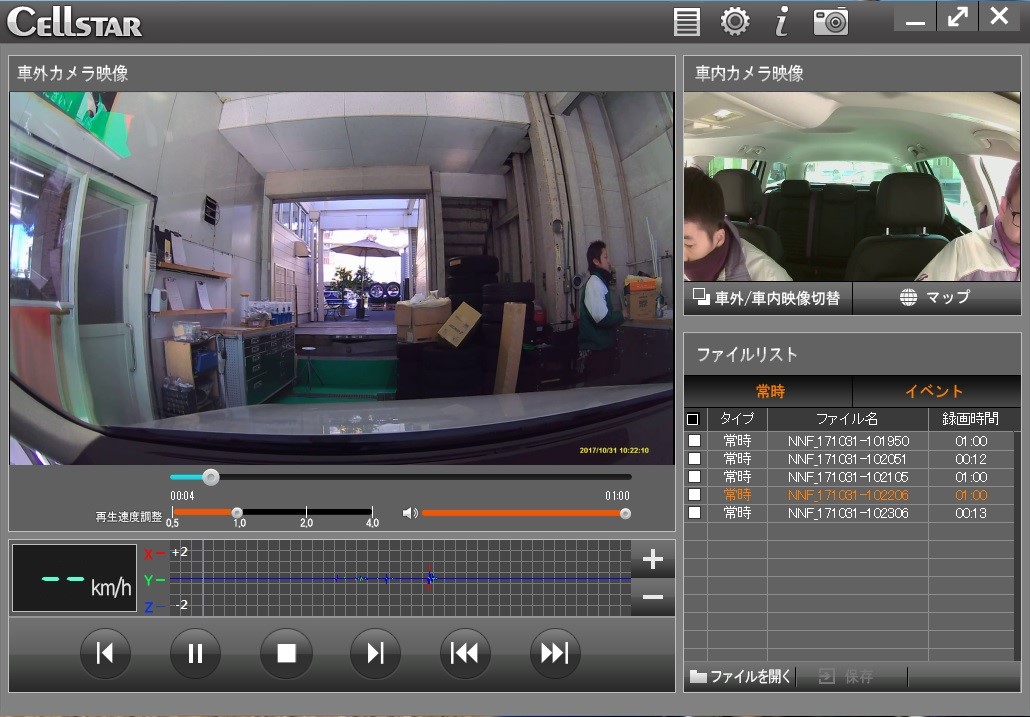1030x717 pixels.
Task: Click the 車外/車内映像切替 button
Action: [x=768, y=298]
